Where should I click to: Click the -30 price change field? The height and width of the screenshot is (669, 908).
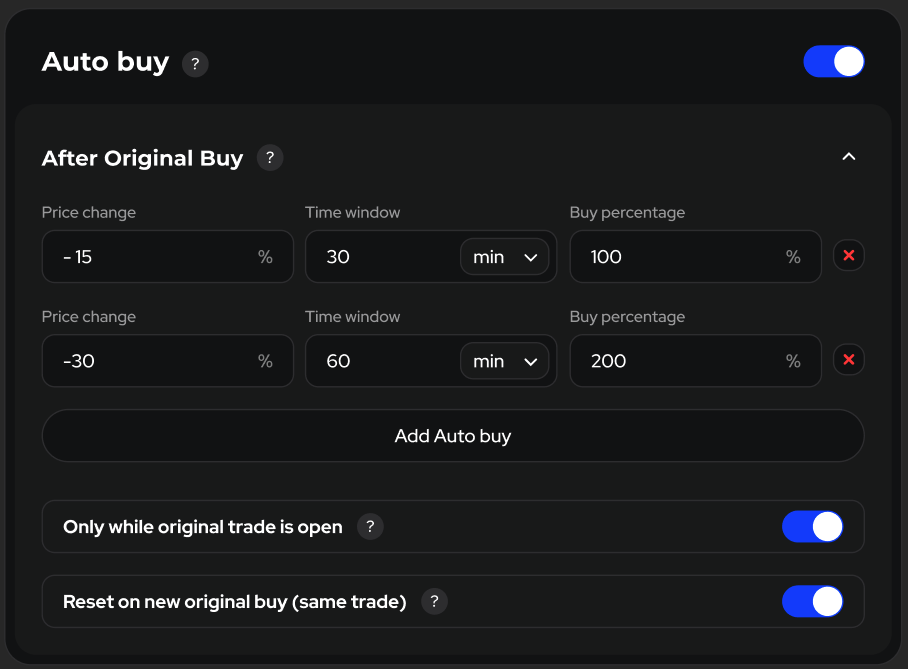[x=150, y=361]
